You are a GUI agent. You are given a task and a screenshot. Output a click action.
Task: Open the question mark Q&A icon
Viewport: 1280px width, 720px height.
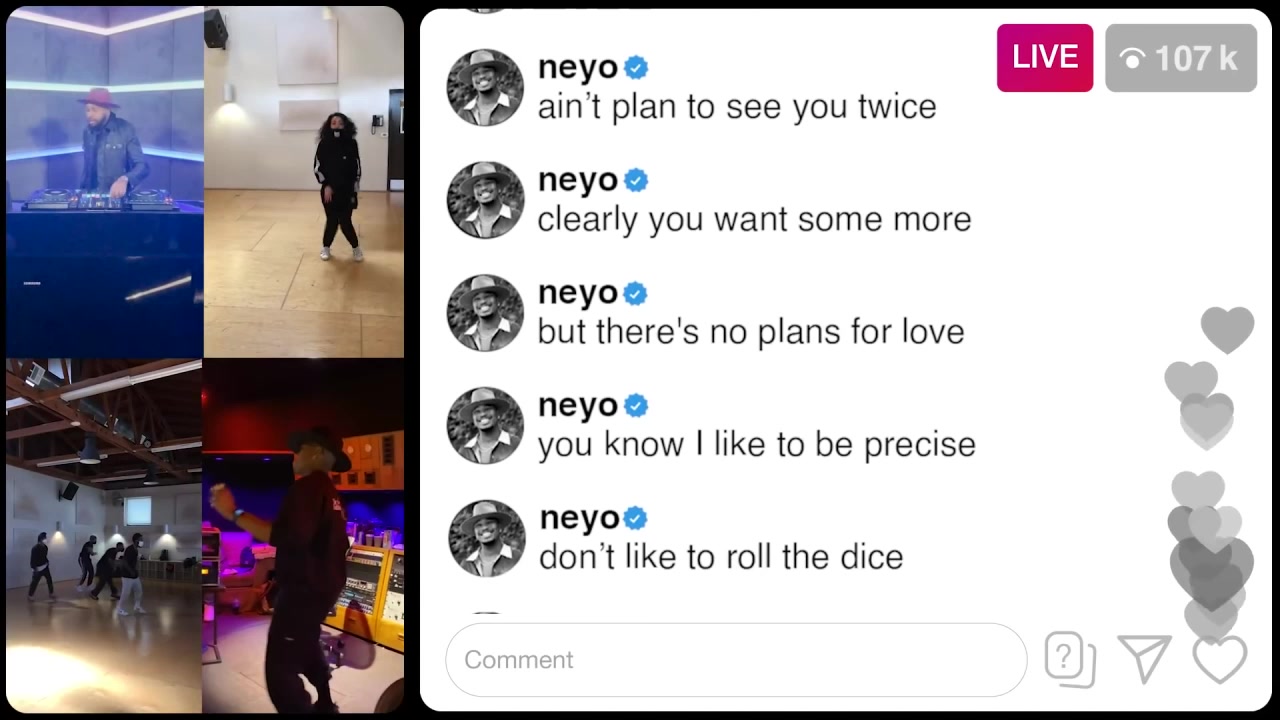tap(1070, 660)
